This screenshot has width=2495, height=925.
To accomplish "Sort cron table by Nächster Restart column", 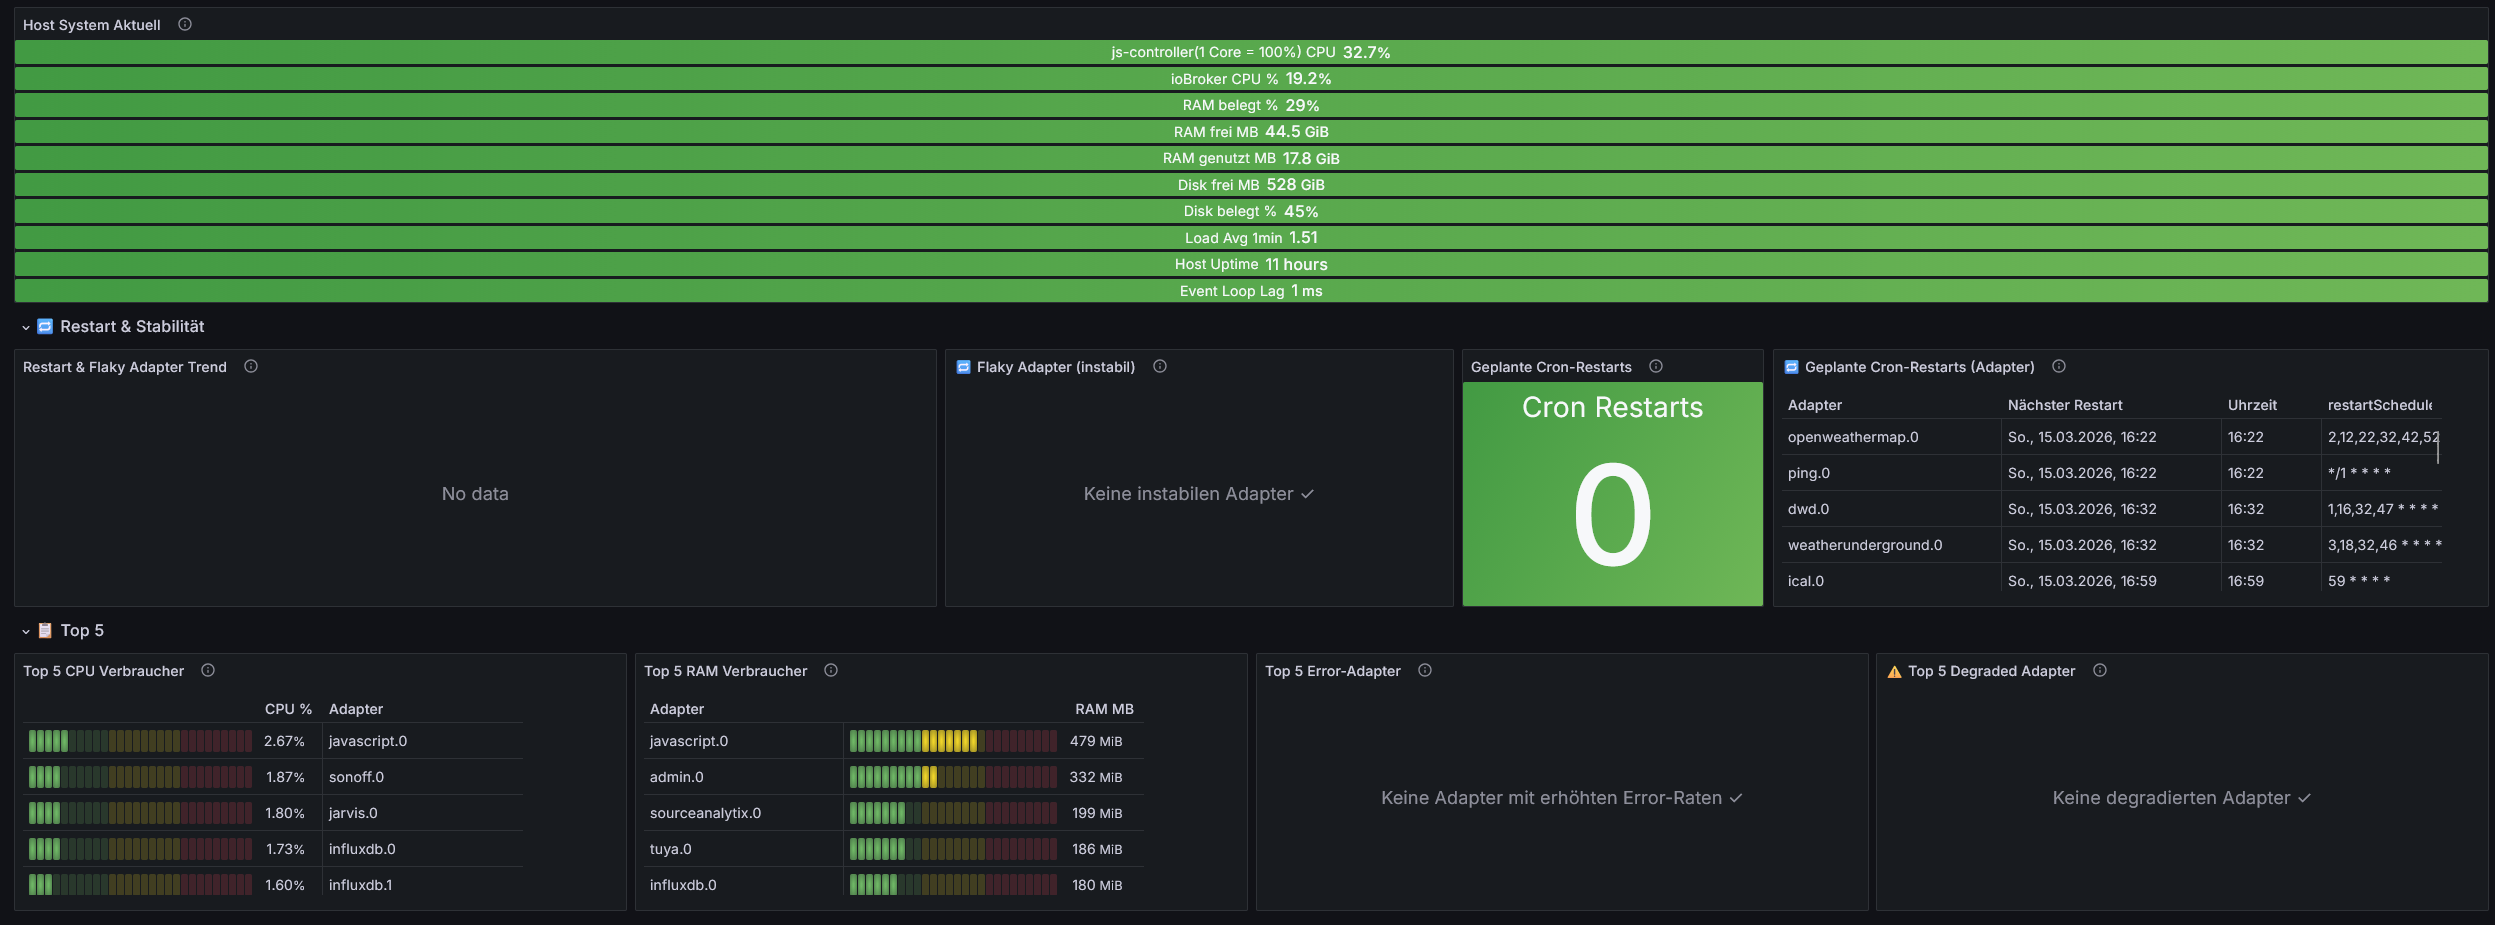I will pyautogui.click(x=2064, y=405).
